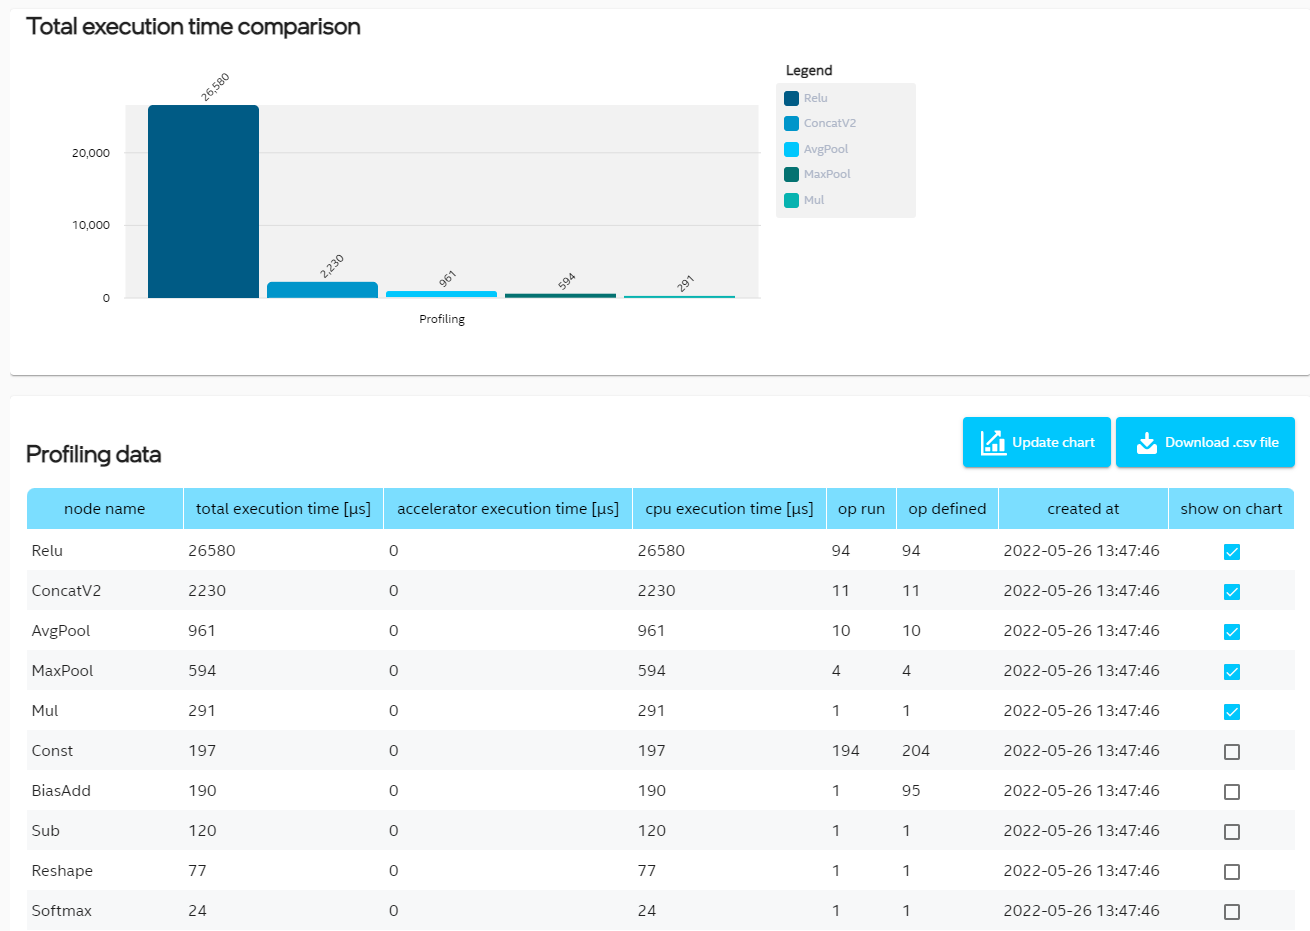Uncheck show on chart for AvgPool

[x=1232, y=632]
